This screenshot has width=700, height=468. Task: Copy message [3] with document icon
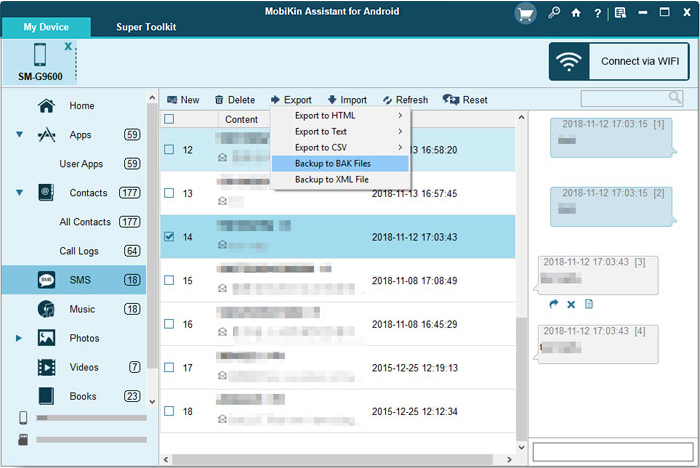(589, 304)
